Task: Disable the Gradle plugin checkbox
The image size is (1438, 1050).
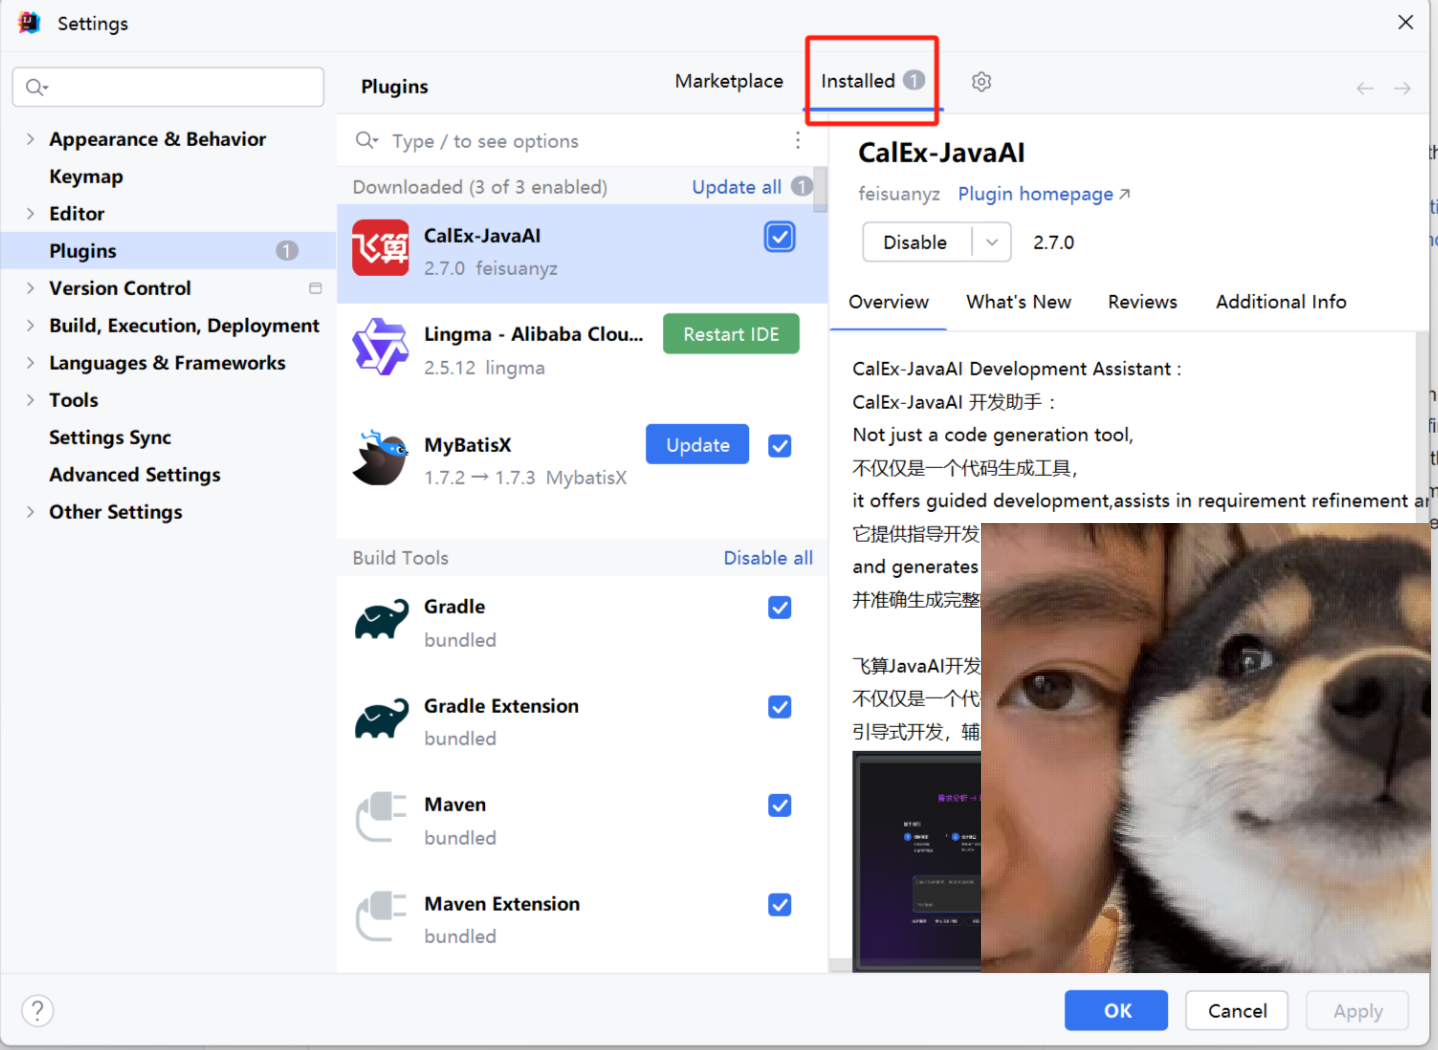Action: 780,607
